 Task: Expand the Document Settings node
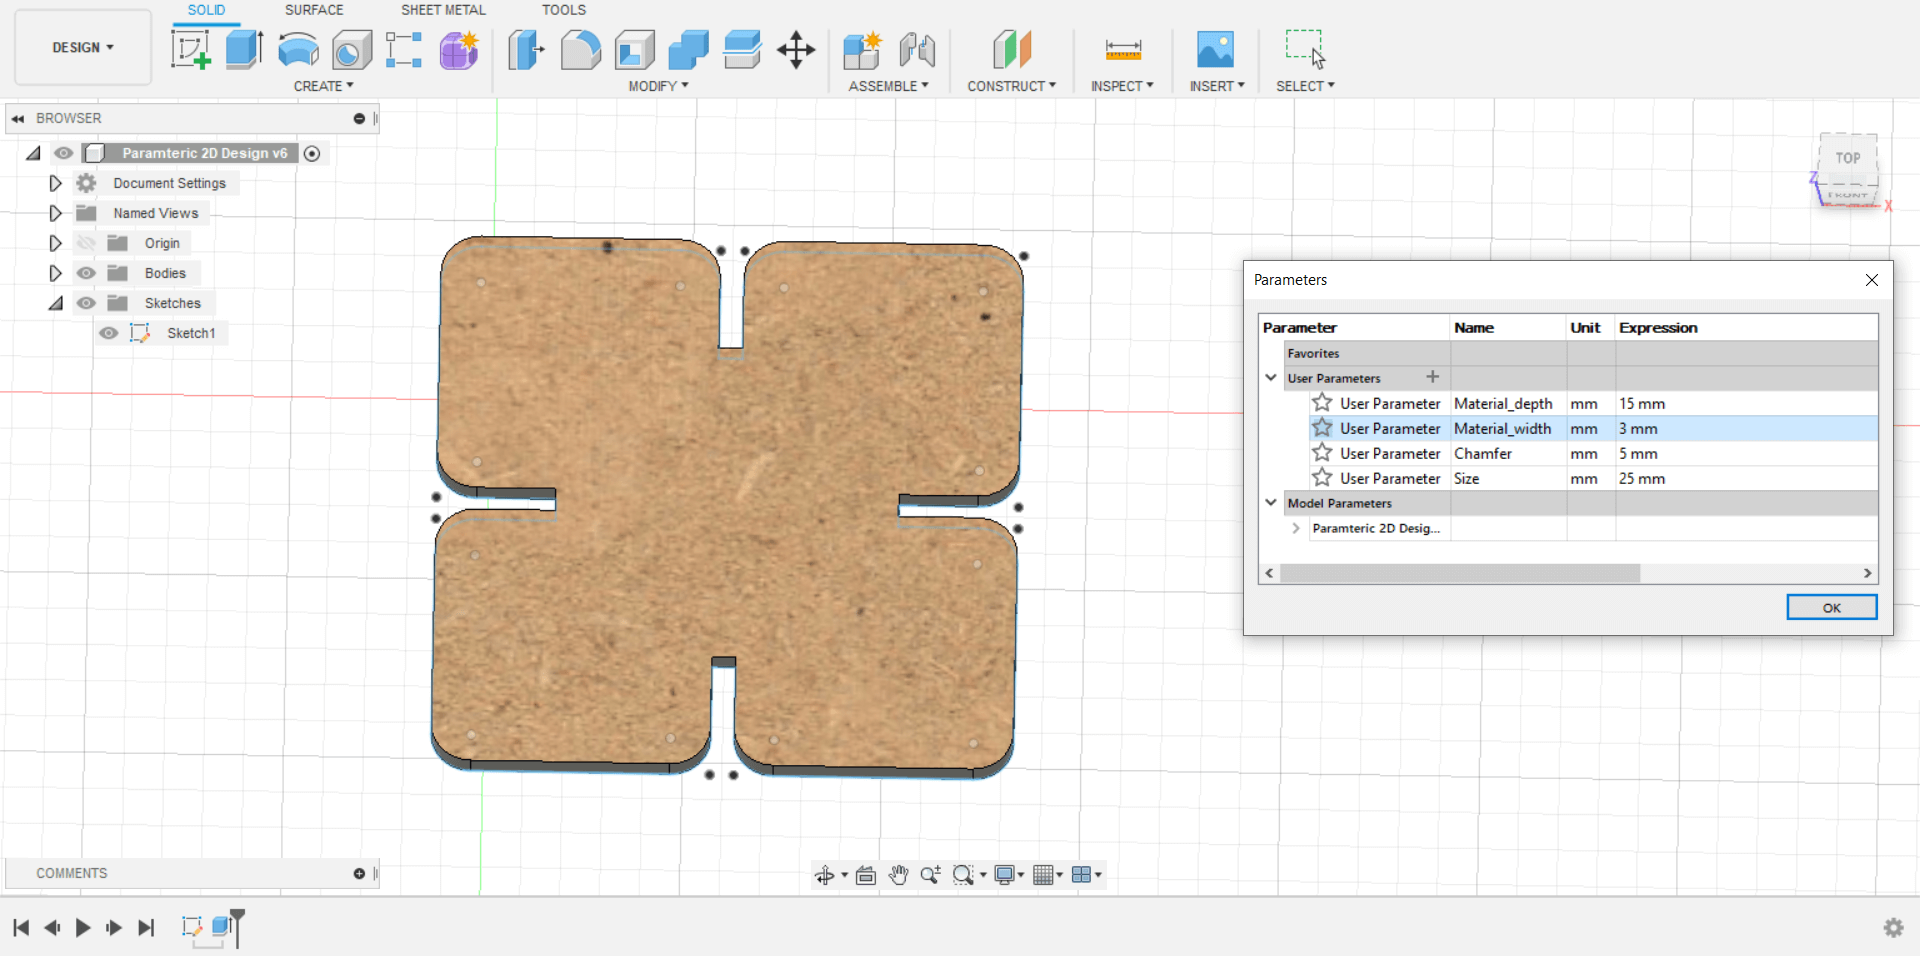pyautogui.click(x=56, y=183)
